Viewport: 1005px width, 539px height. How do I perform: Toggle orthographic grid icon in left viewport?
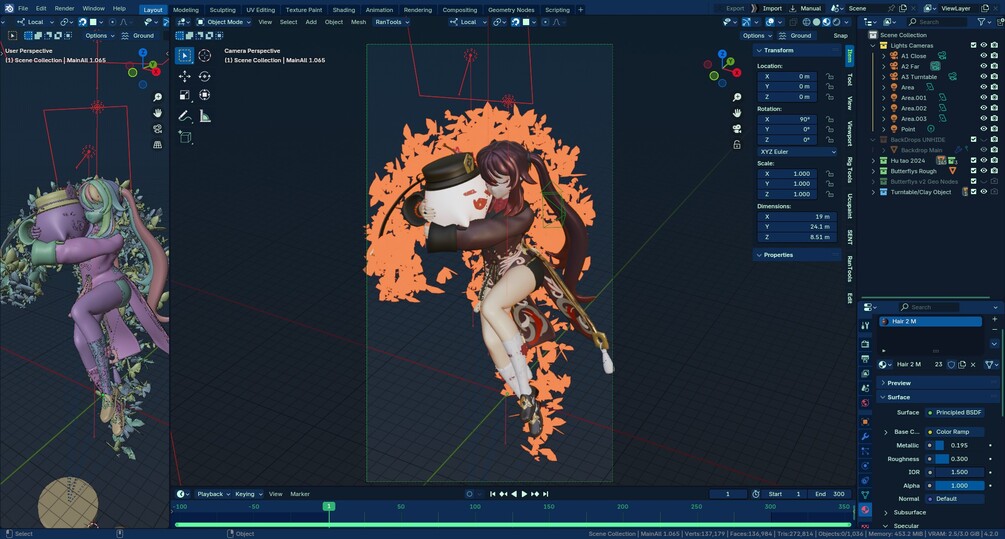[x=157, y=145]
